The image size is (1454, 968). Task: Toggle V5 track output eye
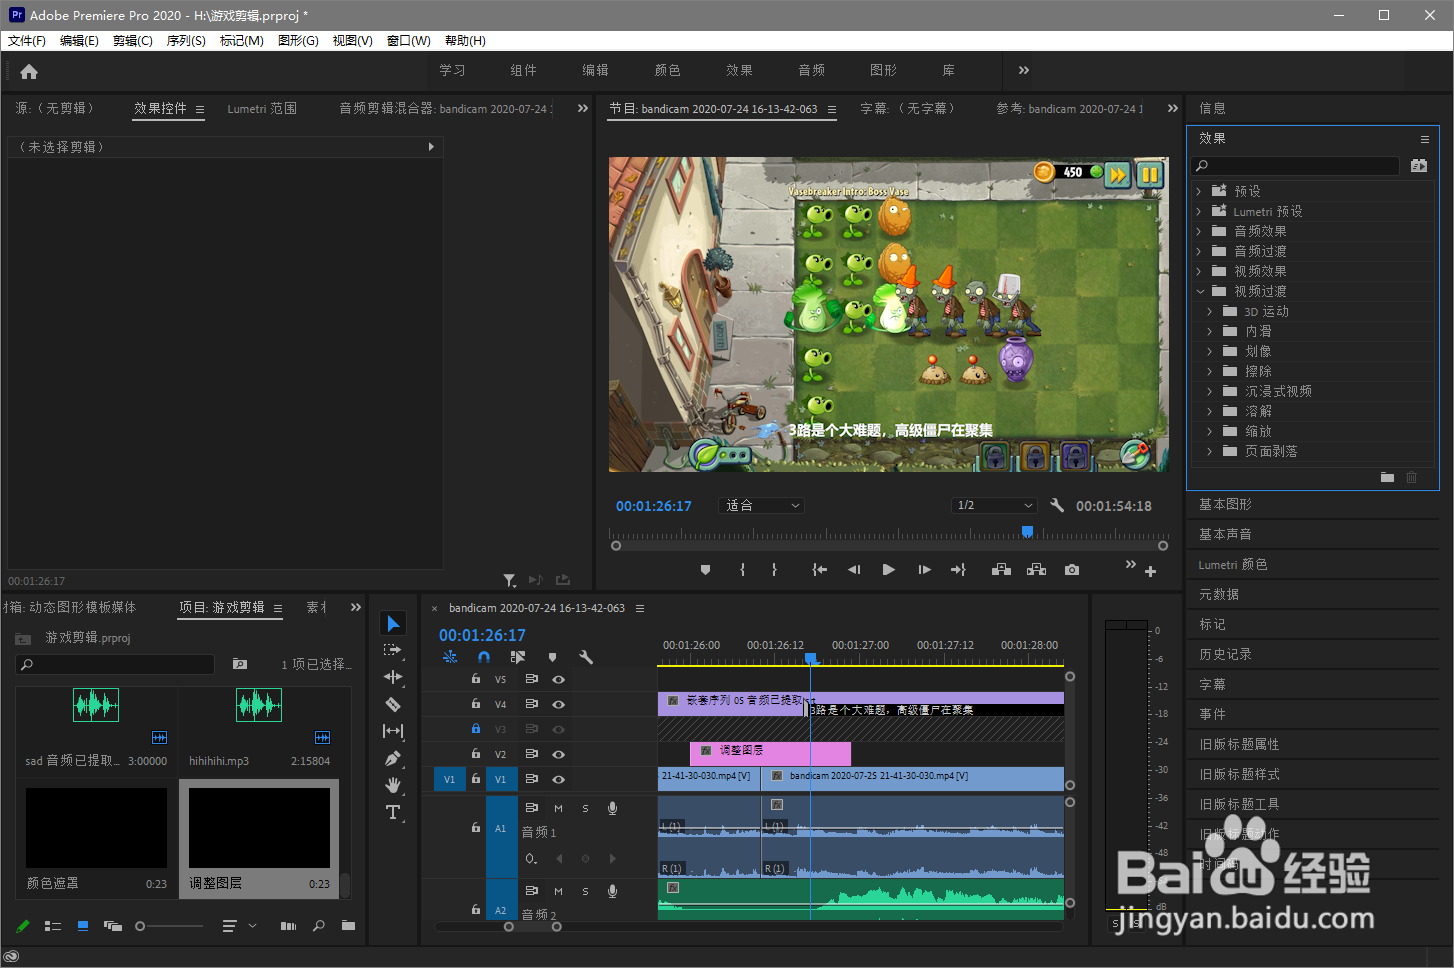coord(558,679)
